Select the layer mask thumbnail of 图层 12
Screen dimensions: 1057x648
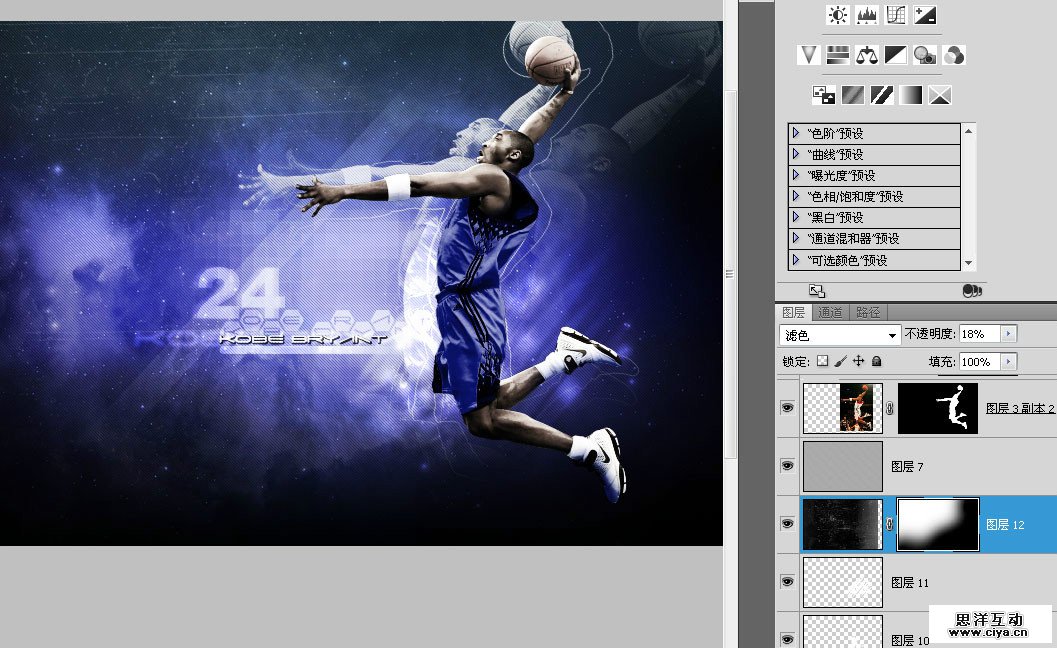[938, 524]
